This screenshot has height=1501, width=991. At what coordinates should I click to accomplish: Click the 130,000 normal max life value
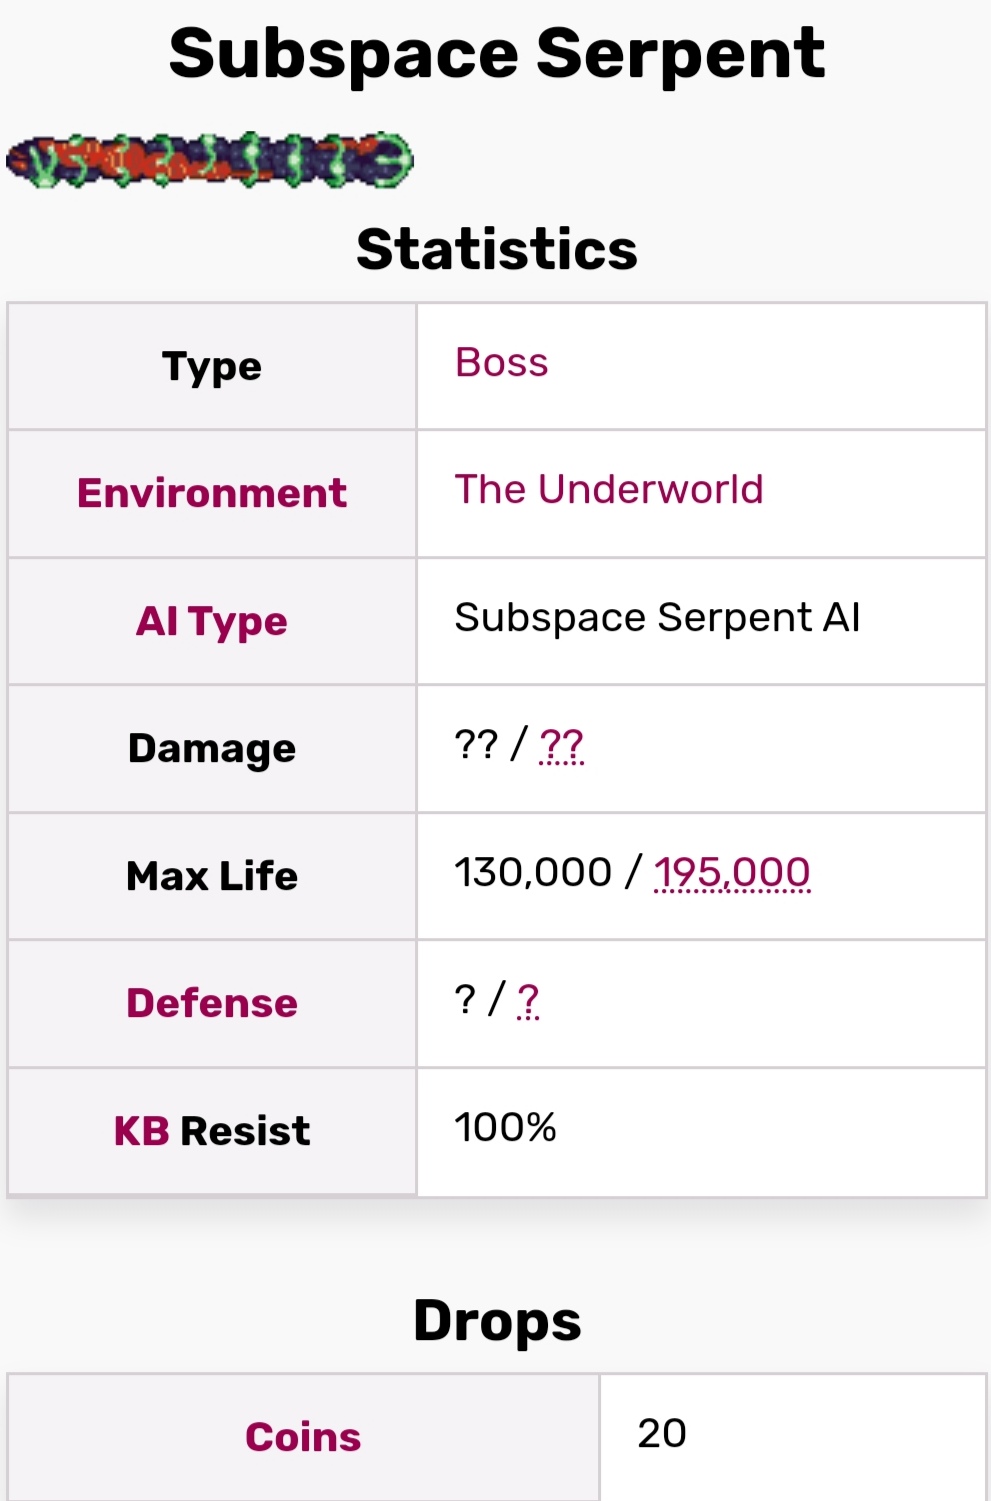[532, 873]
